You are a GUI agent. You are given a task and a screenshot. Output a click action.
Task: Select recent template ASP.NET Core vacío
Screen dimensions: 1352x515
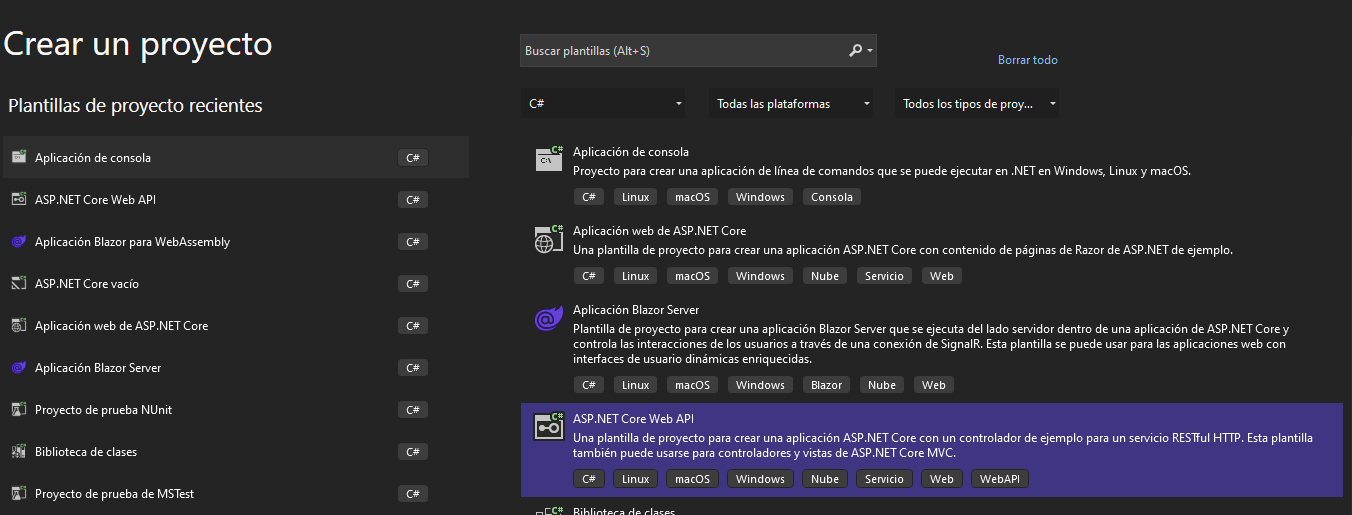click(236, 283)
